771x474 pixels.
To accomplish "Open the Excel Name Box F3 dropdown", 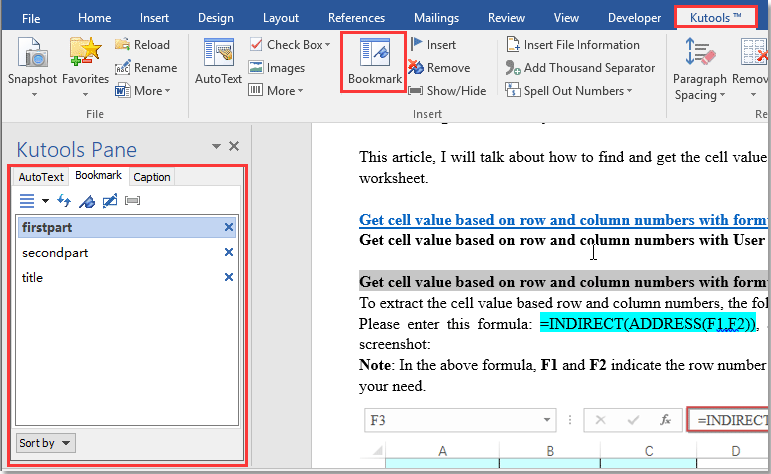I will [546, 420].
